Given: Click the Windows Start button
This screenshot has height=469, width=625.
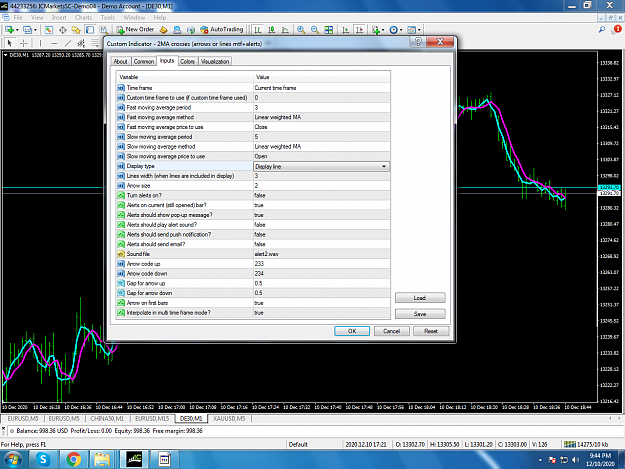Looking at the screenshot, I should (x=13, y=459).
